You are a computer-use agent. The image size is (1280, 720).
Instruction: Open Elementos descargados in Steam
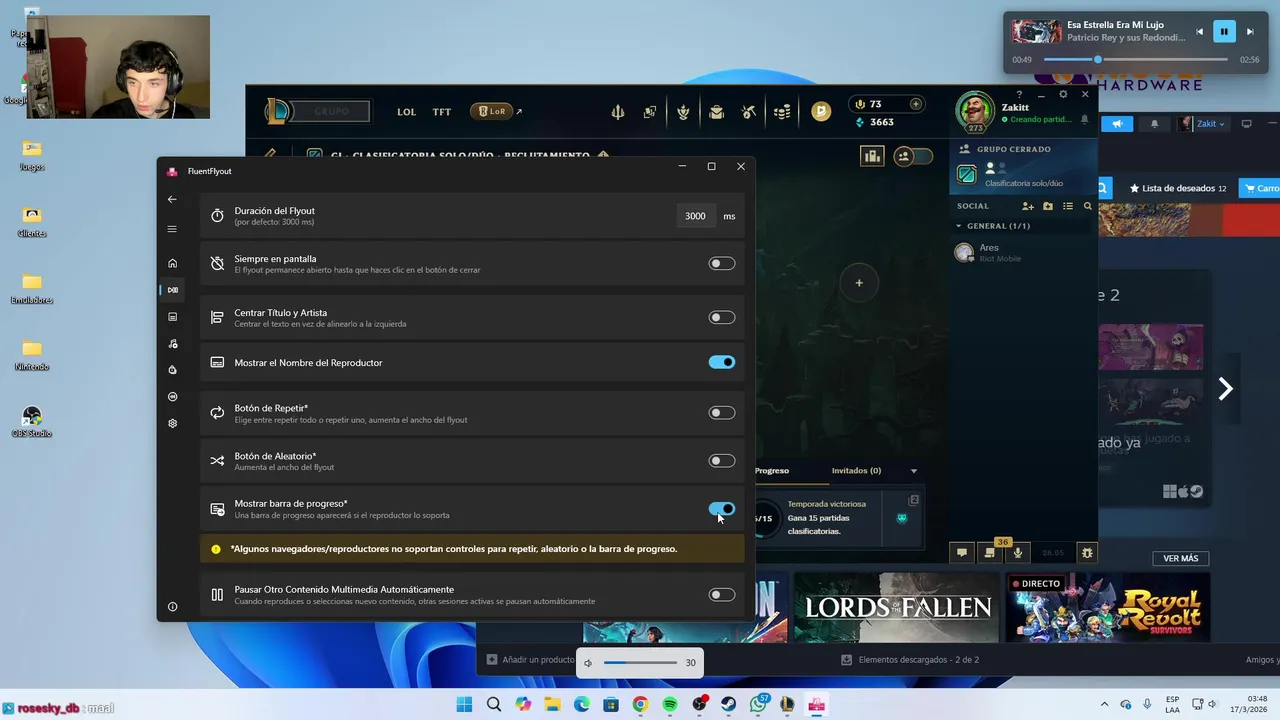coord(910,660)
